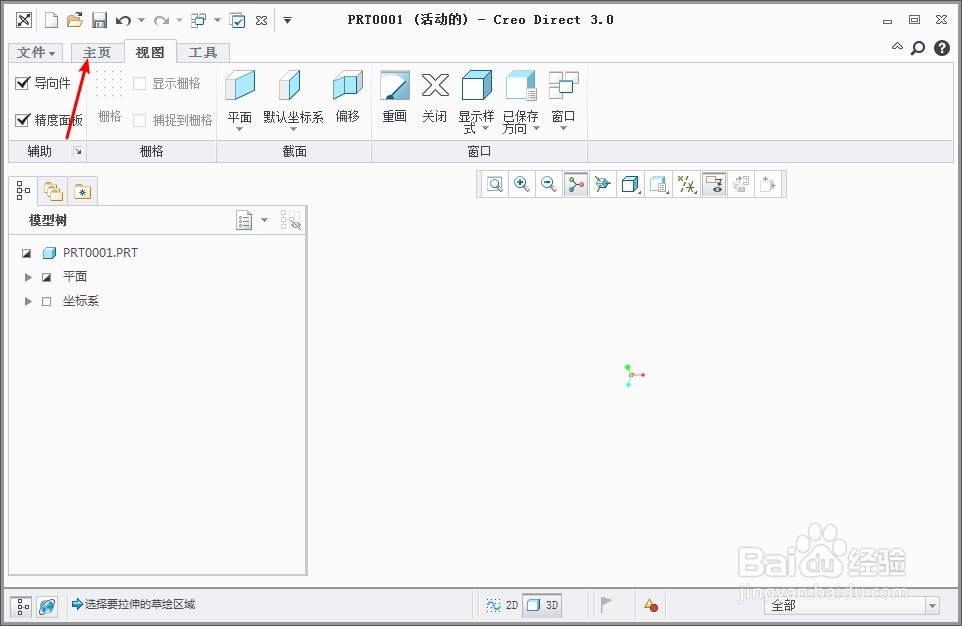This screenshot has width=962, height=626.
Task: Select PRT0001.PRT in the model tree
Action: 100,253
